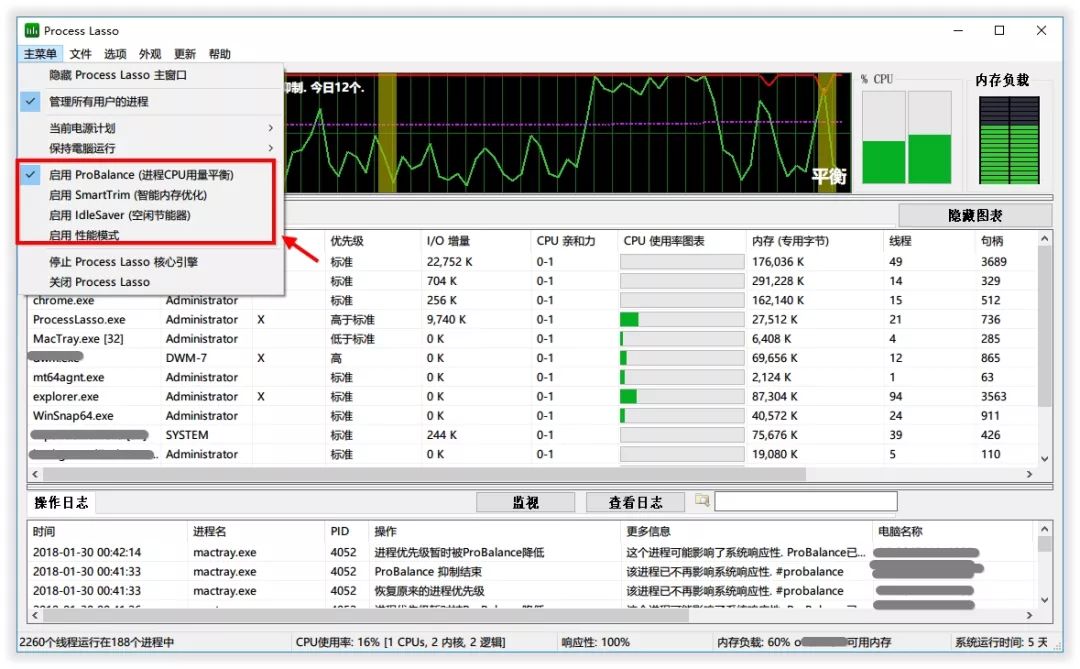Viewport: 1080px width, 669px height.
Task: Open the 选项 menu
Action: 115,54
